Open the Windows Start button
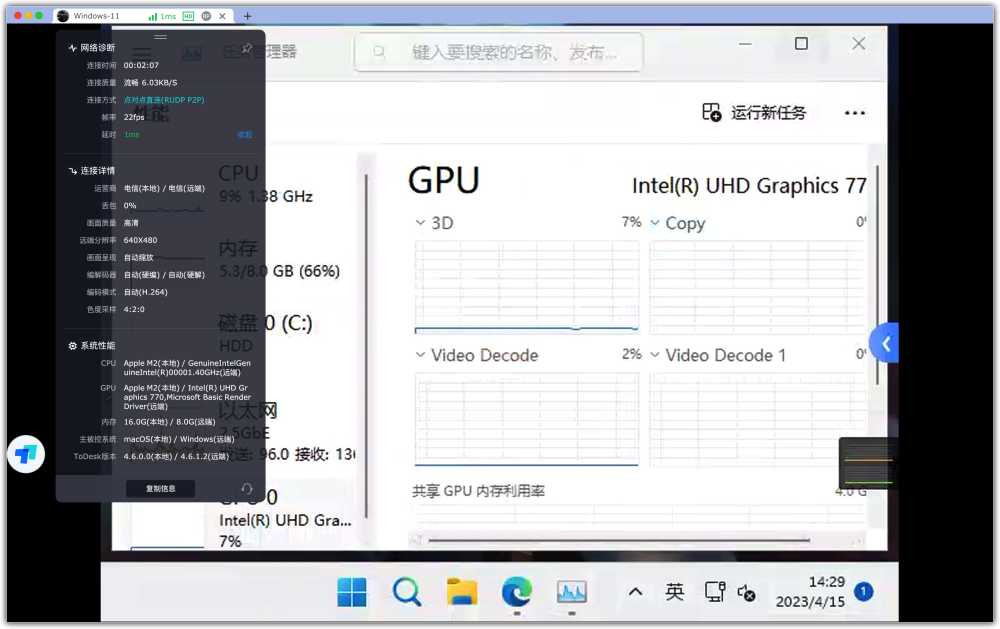1000x629 pixels. (352, 593)
